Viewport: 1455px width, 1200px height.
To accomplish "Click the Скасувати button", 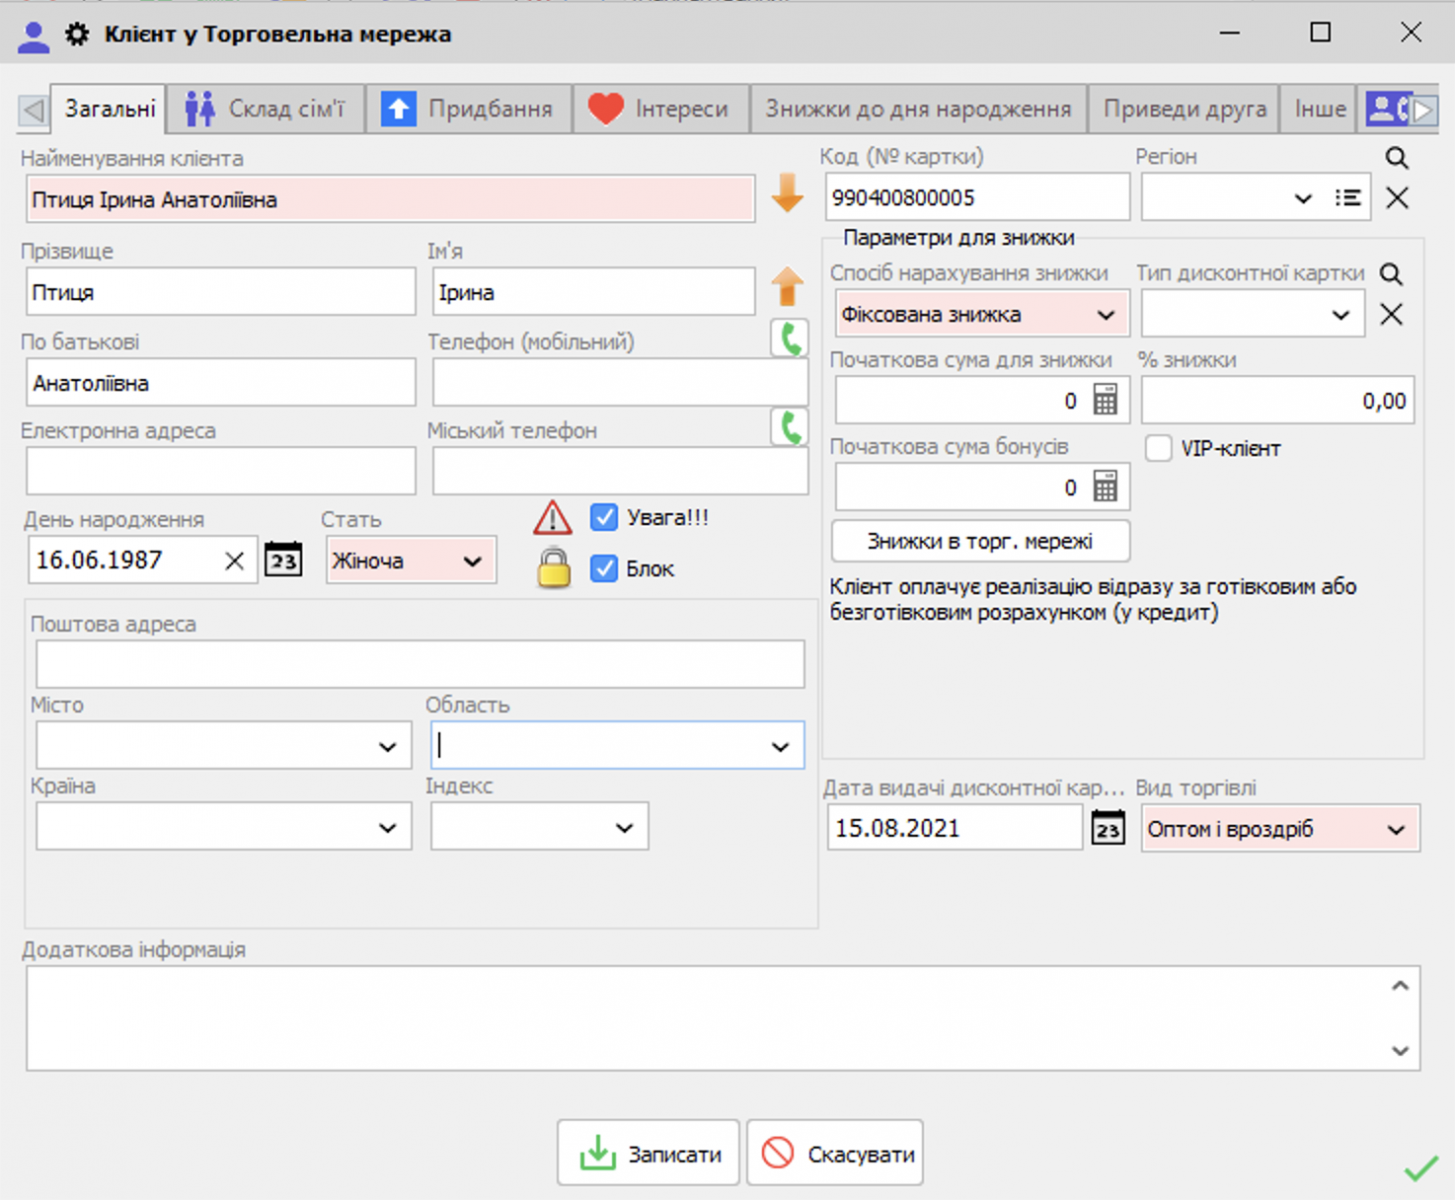I will click(835, 1153).
